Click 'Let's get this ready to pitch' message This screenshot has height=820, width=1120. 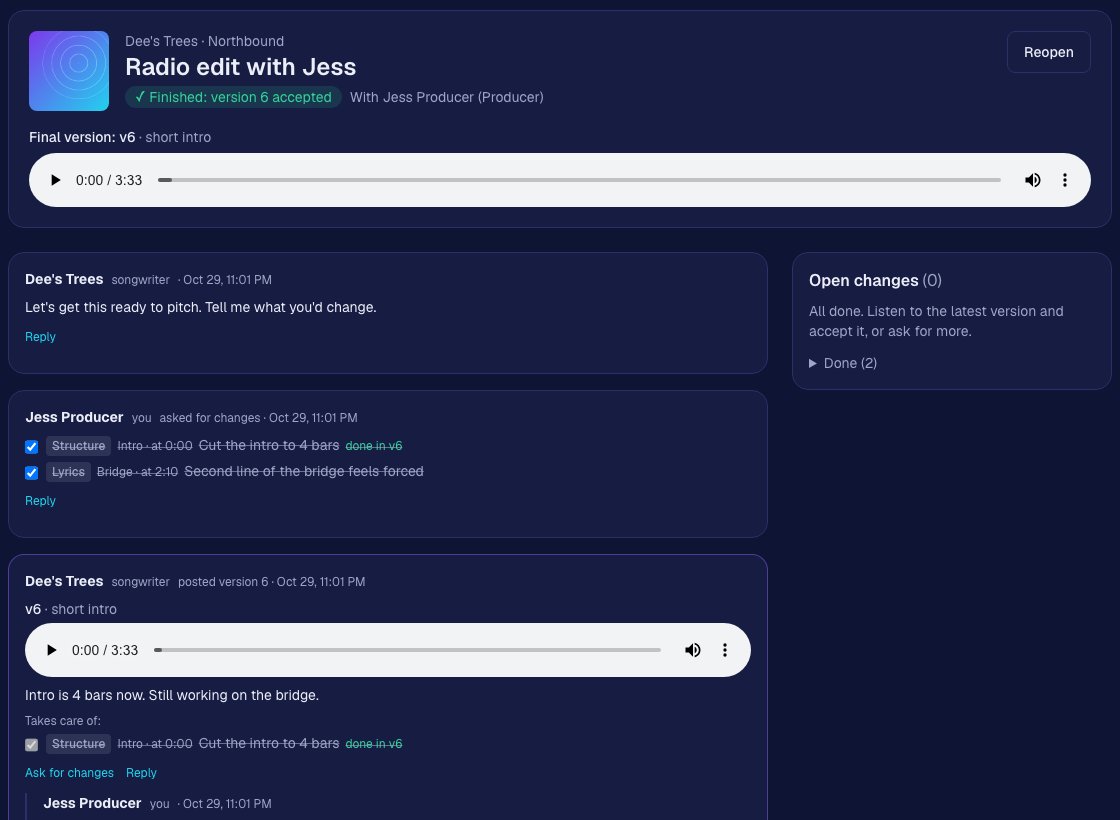(201, 307)
